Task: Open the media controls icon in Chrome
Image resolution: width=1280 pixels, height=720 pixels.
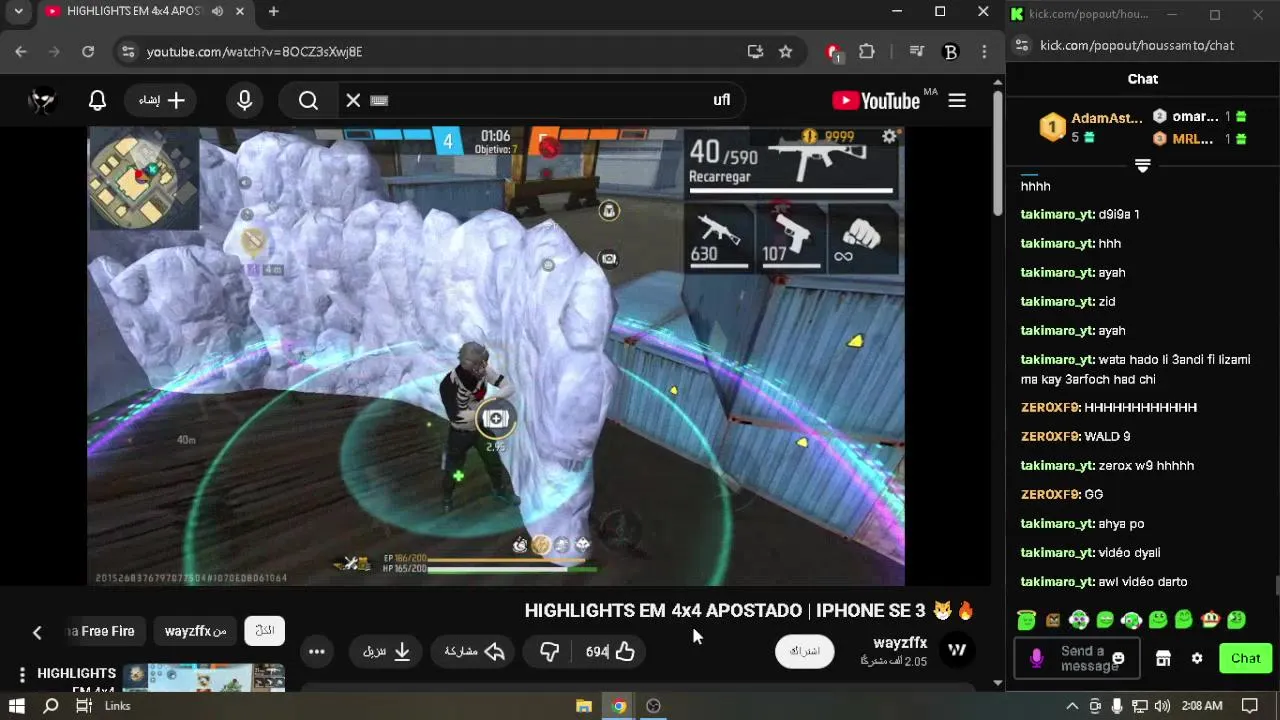Action: (916, 51)
